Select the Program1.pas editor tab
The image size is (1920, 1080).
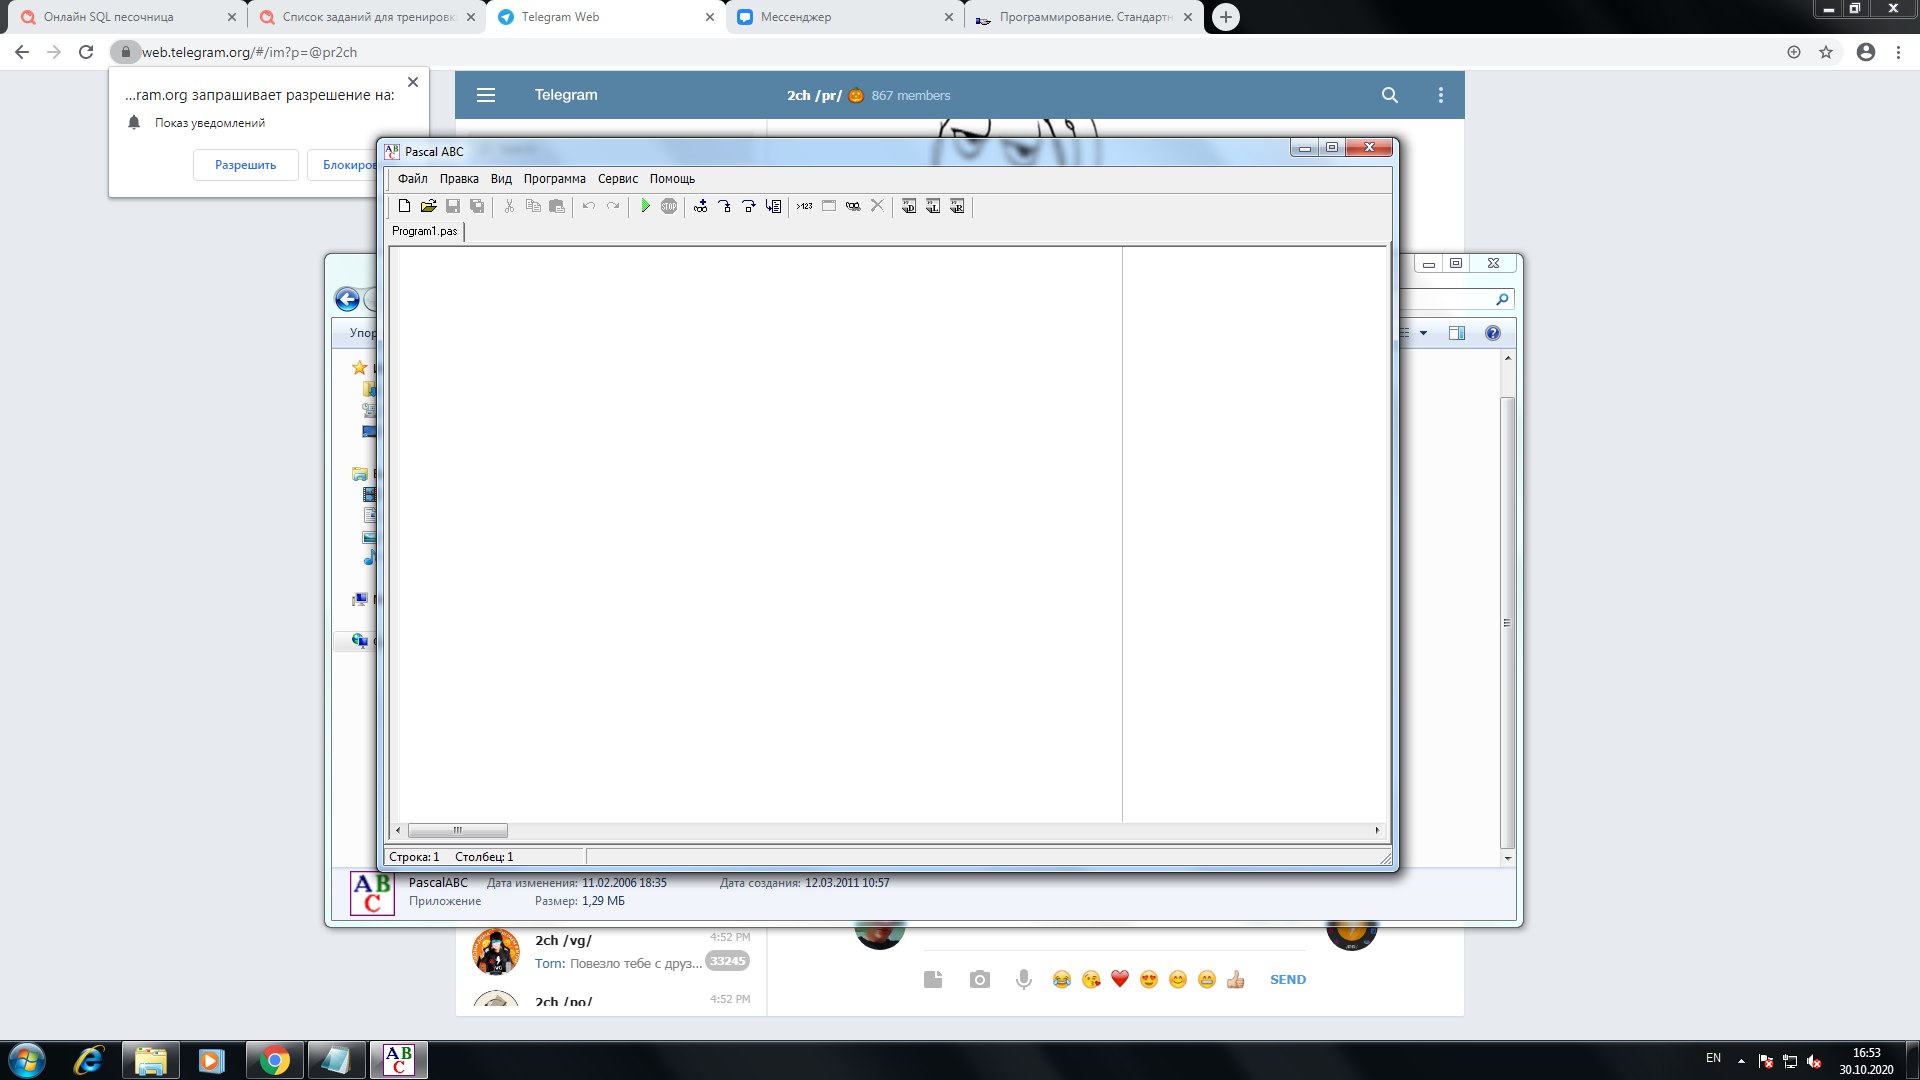(425, 231)
